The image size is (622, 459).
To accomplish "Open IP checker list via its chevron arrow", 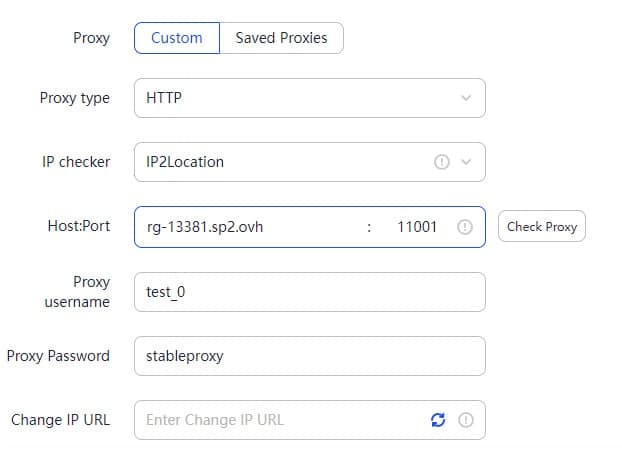I will (465, 162).
